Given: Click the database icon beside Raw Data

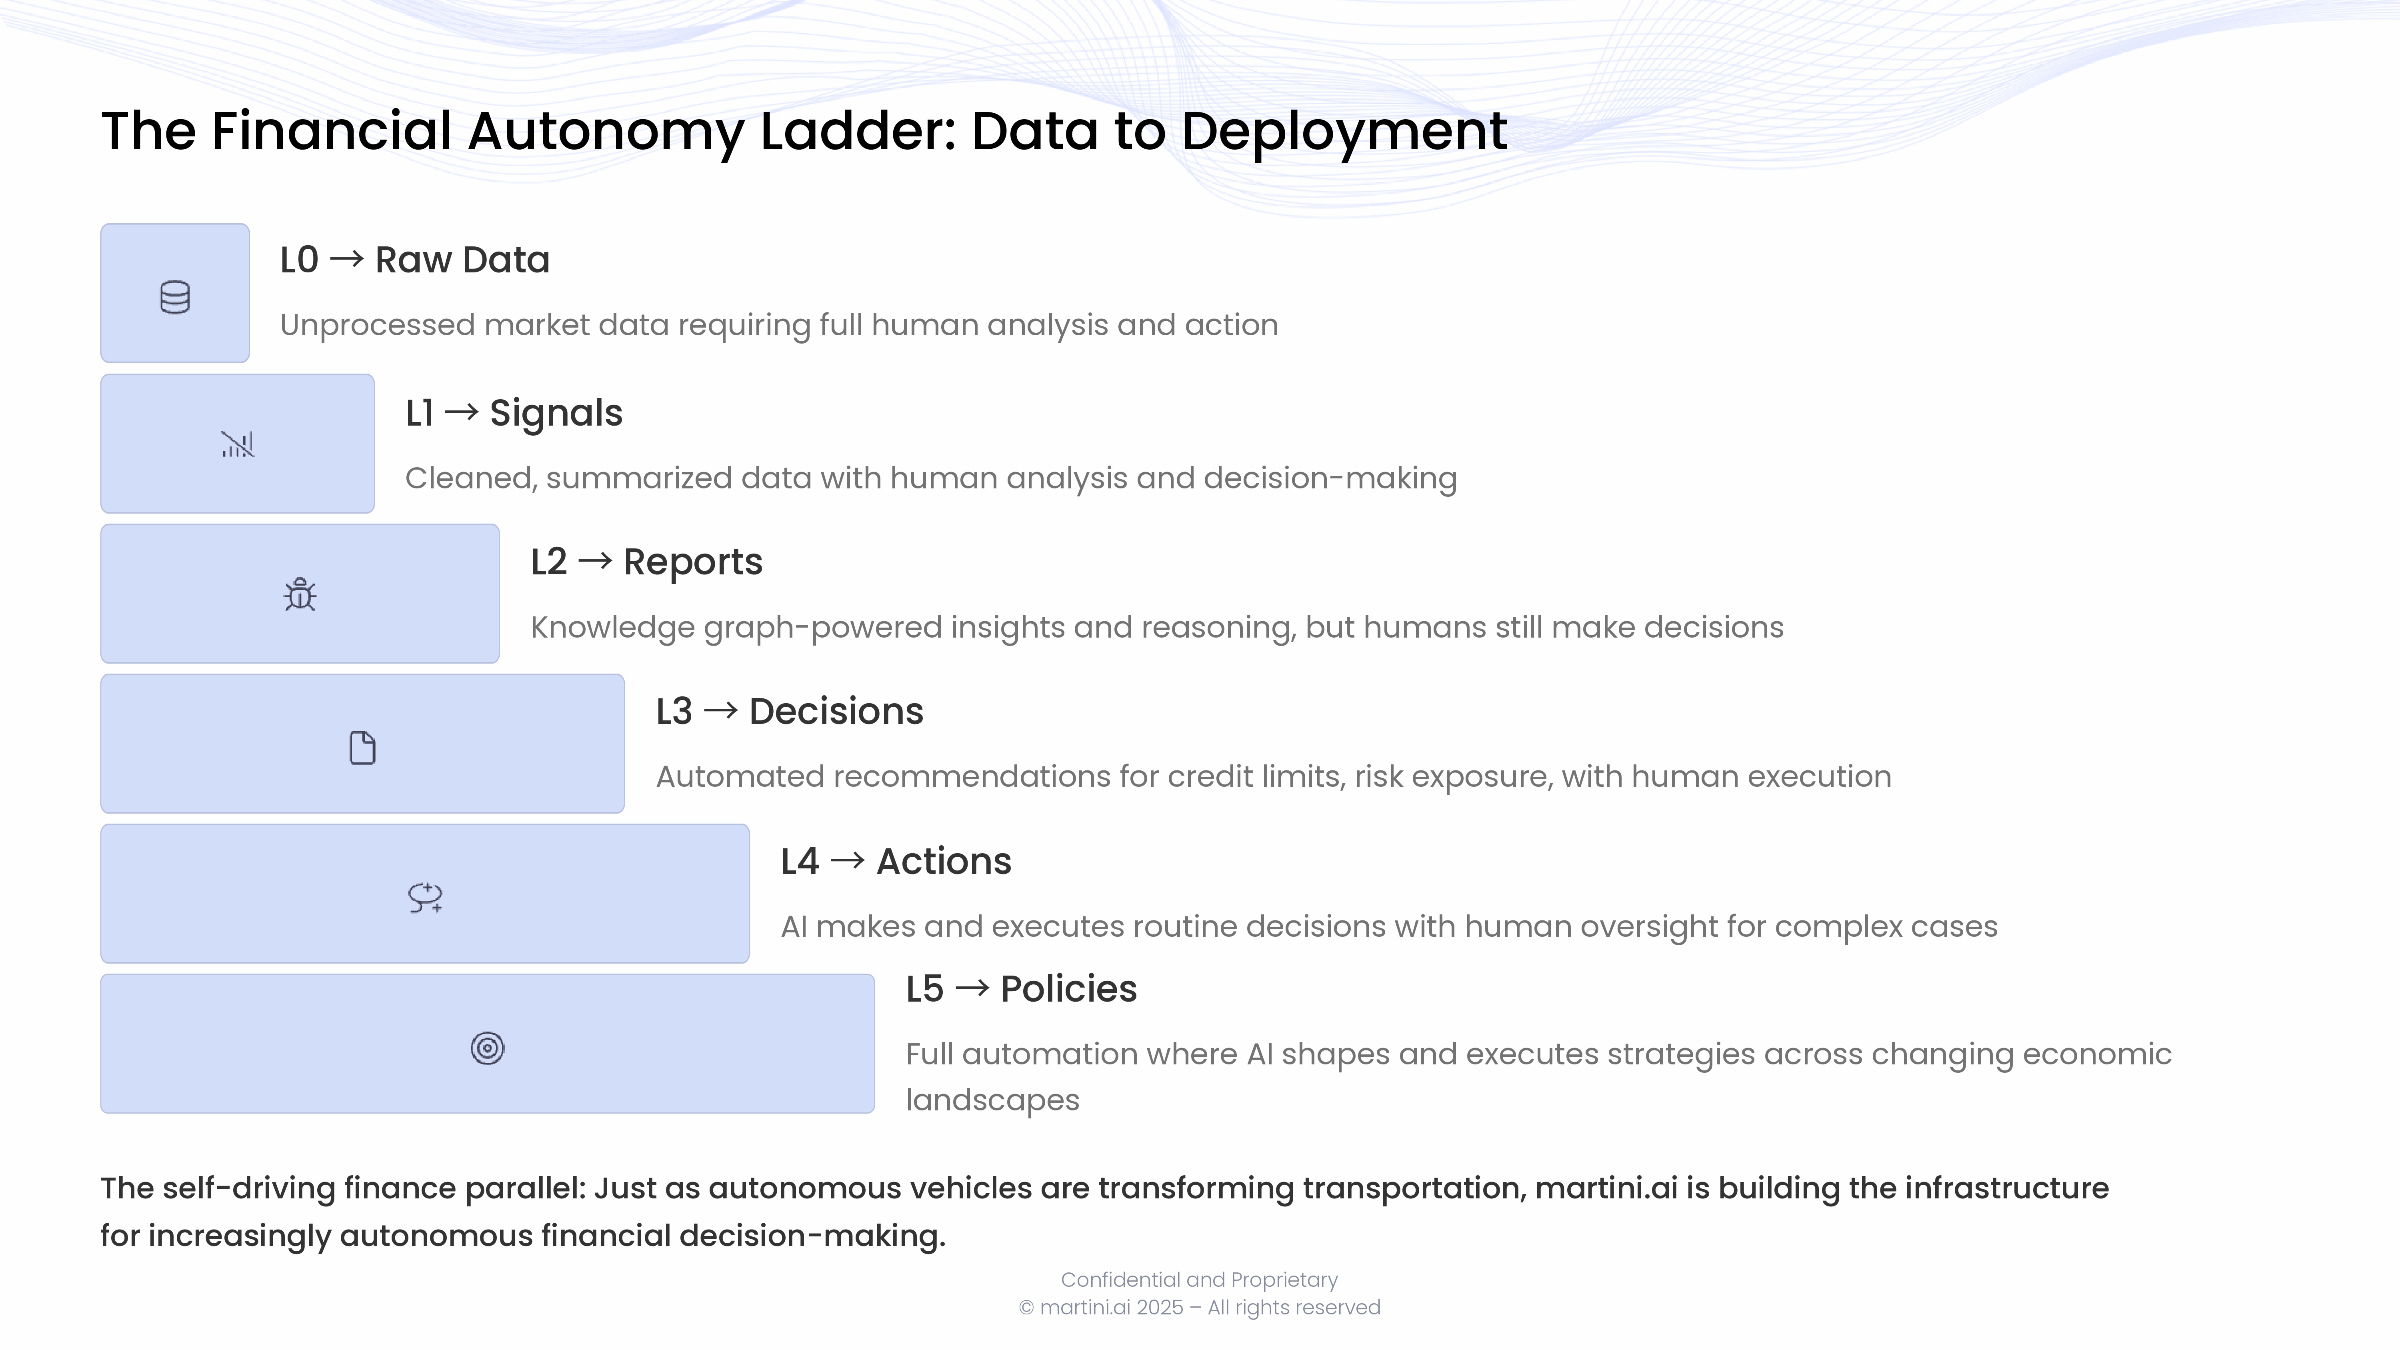Looking at the screenshot, I should (x=175, y=297).
